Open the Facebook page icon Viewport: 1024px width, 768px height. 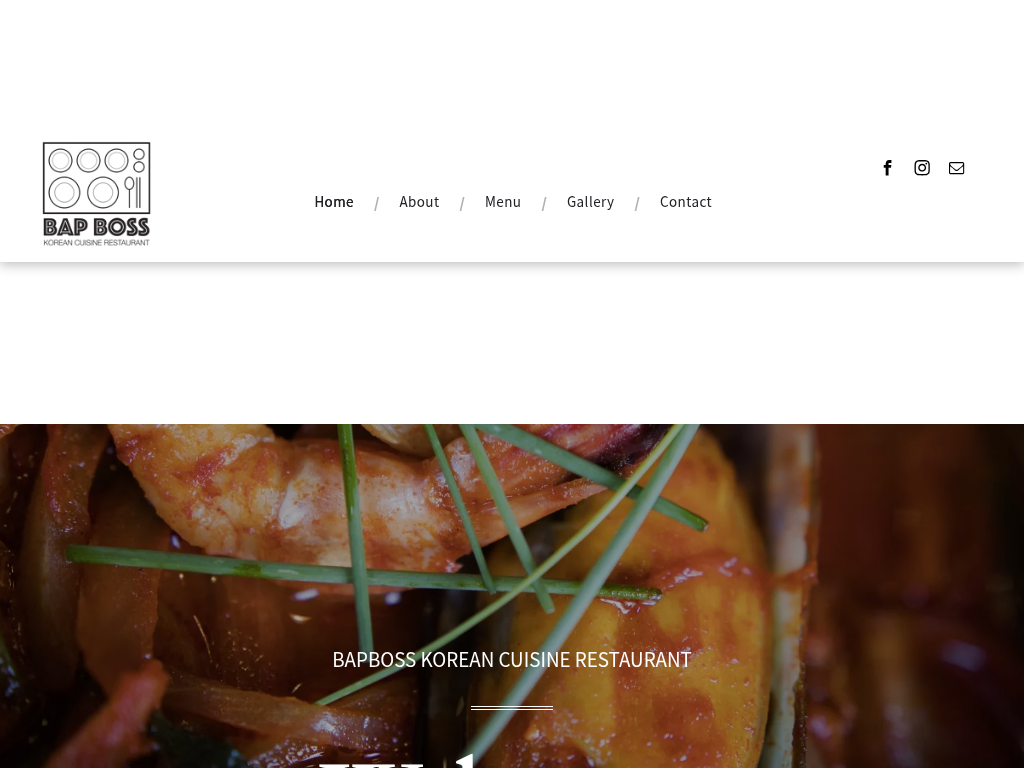(887, 168)
